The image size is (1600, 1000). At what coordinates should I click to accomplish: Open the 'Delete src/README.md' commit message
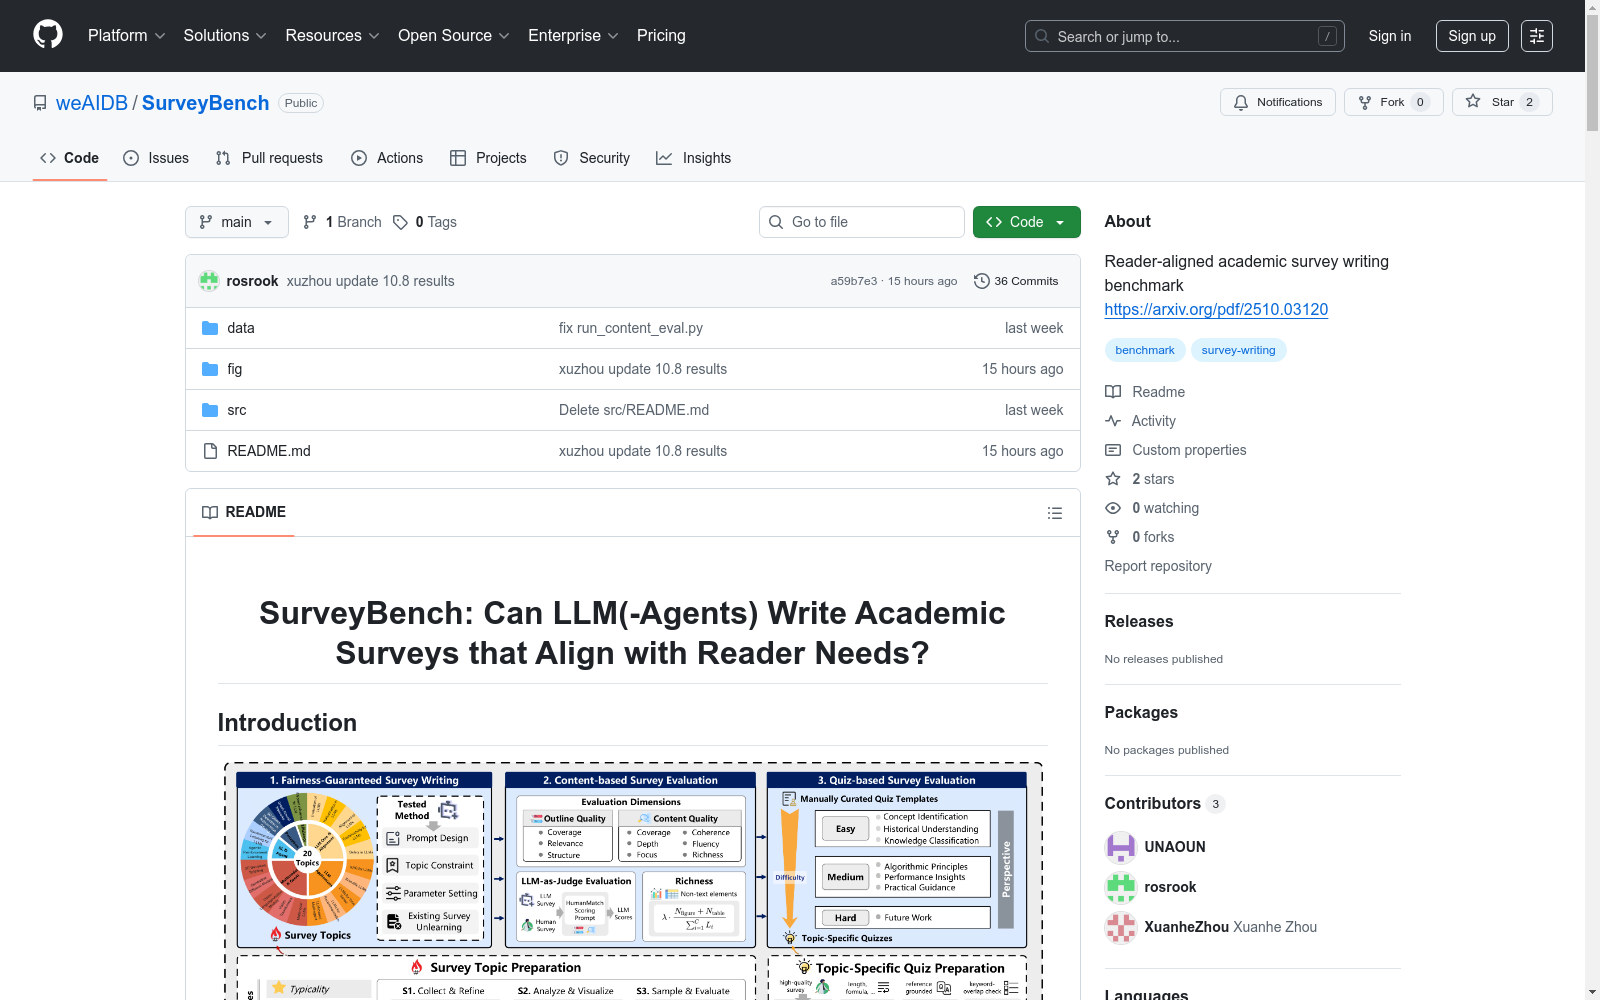coord(634,410)
